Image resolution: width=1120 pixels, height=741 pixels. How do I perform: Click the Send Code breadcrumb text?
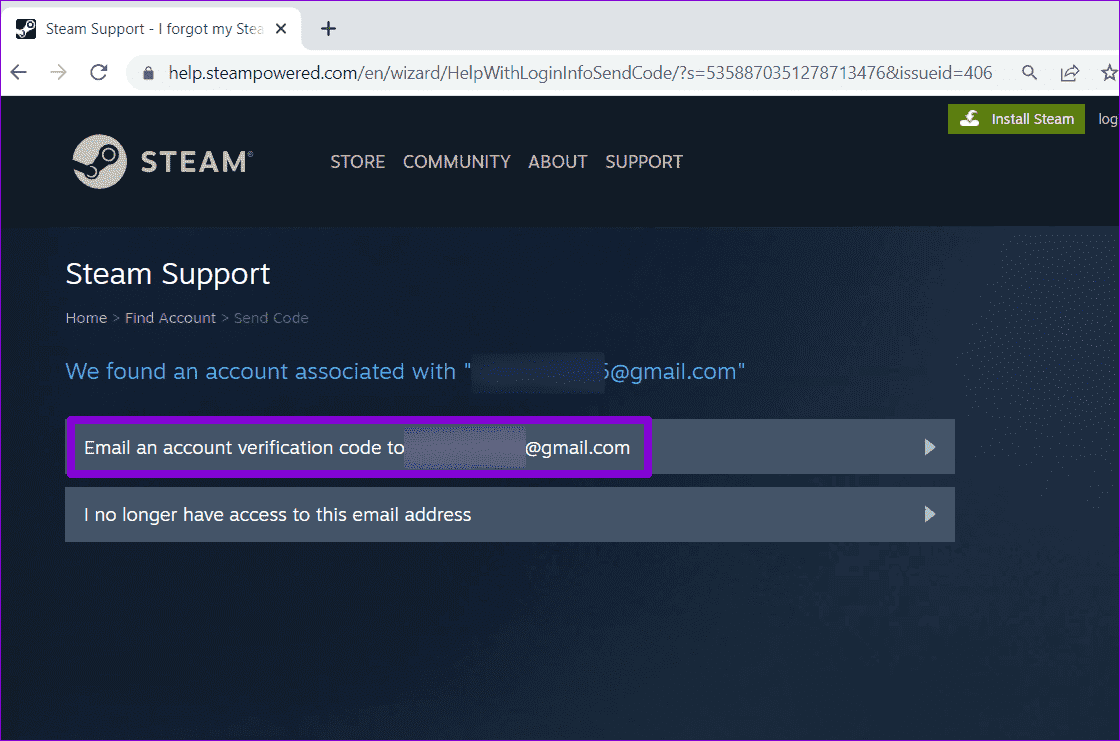tap(271, 318)
